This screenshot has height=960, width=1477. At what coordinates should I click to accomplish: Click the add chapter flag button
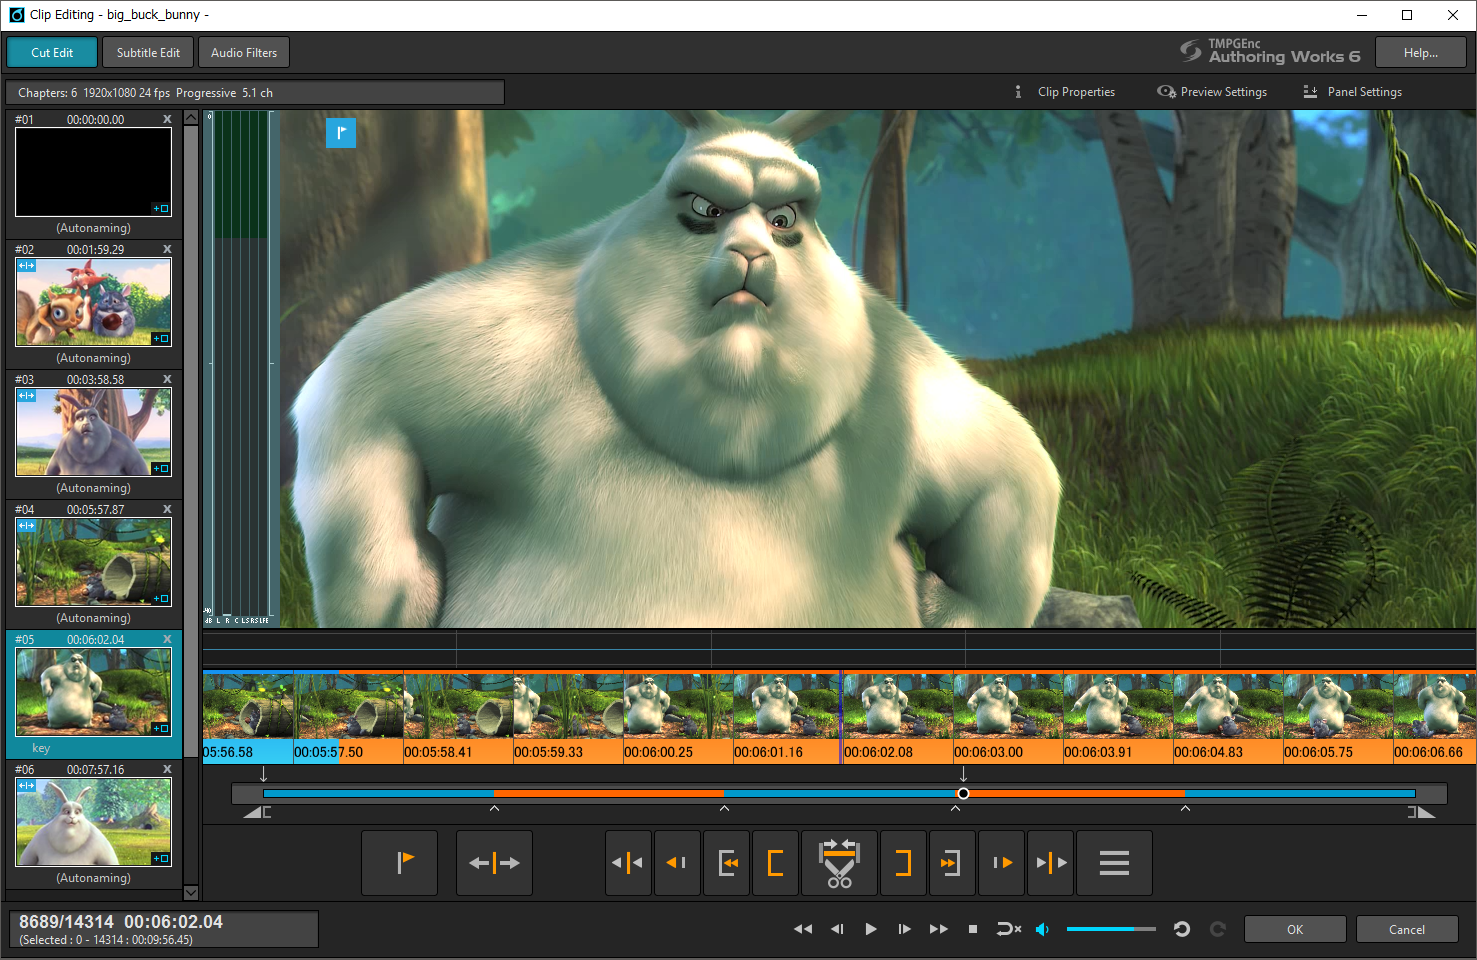click(x=399, y=862)
